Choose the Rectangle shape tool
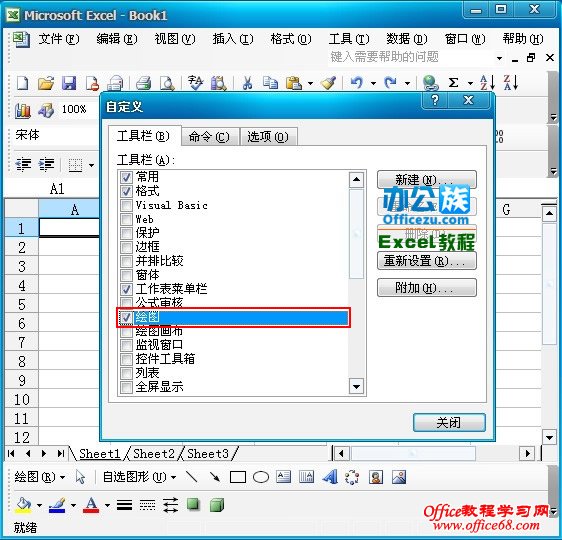This screenshot has width=562, height=540. tap(238, 477)
